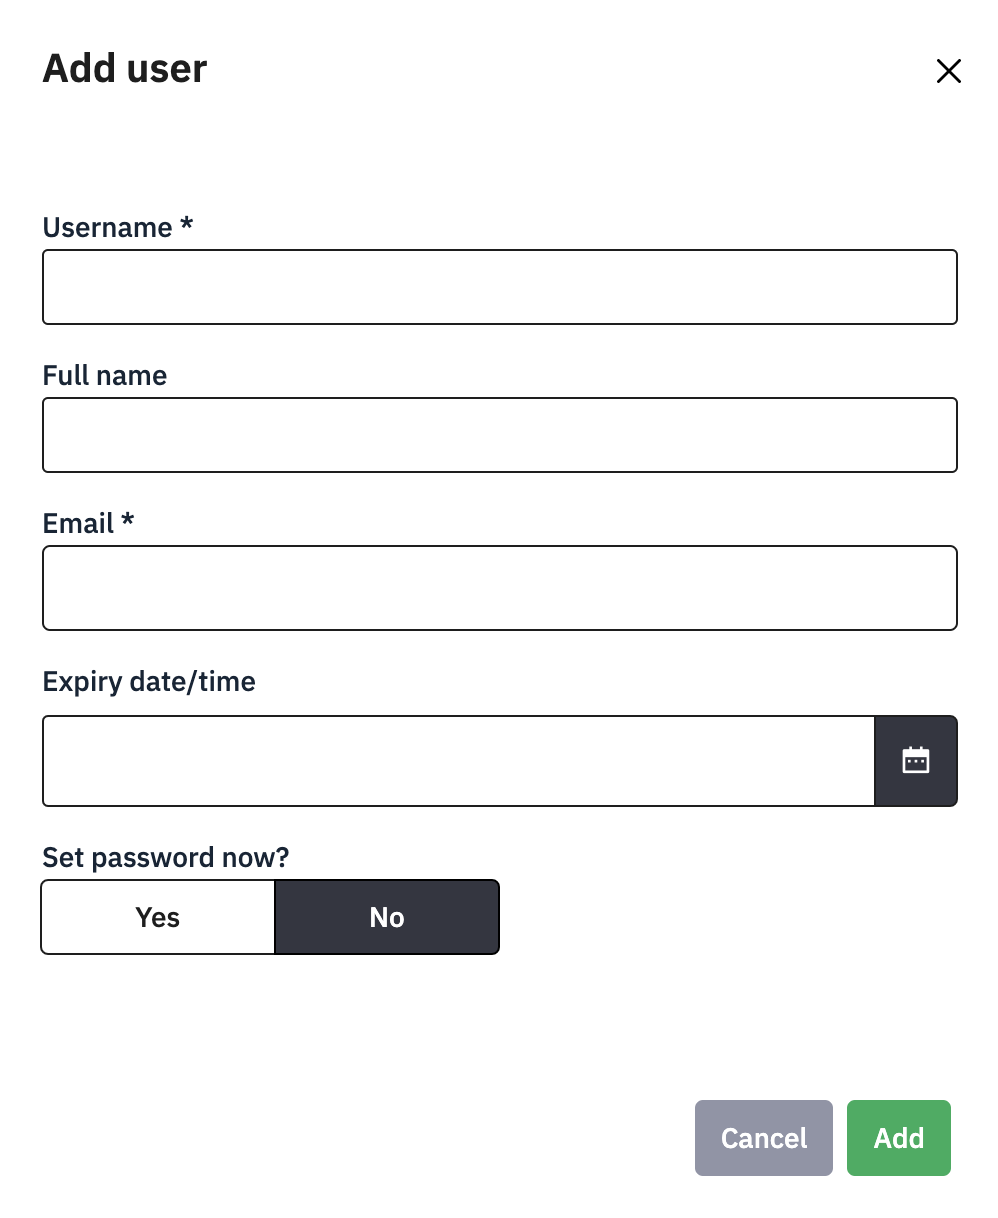Select No for Set password now

point(387,917)
